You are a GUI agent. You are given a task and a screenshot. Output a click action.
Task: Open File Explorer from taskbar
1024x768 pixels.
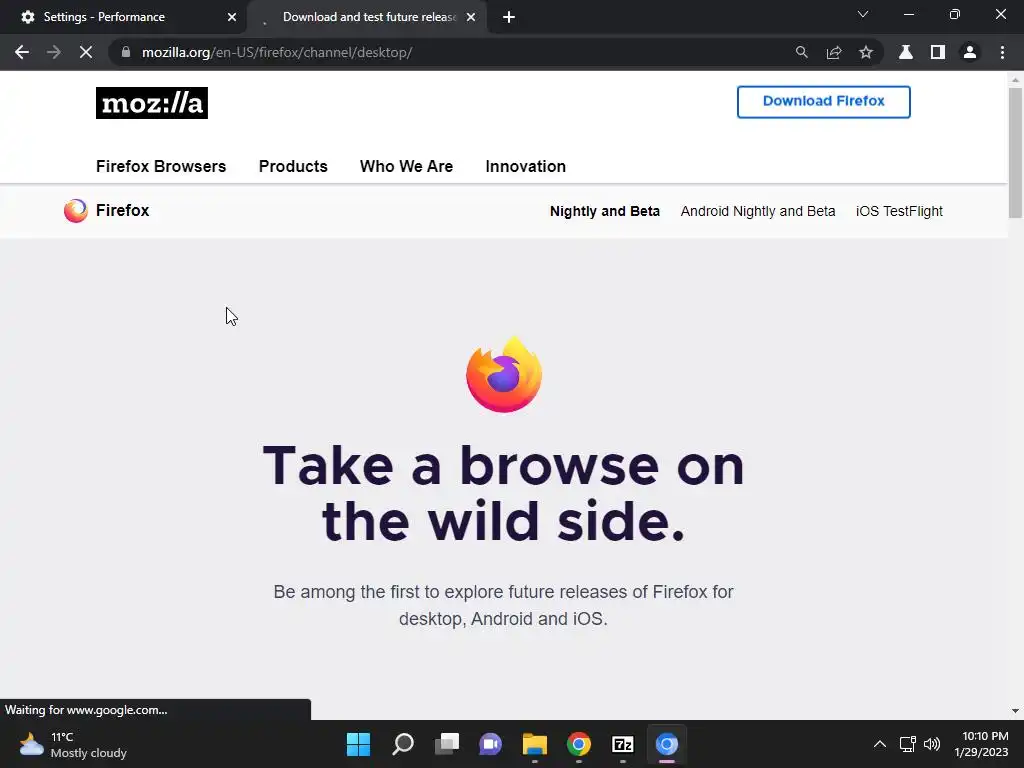535,744
